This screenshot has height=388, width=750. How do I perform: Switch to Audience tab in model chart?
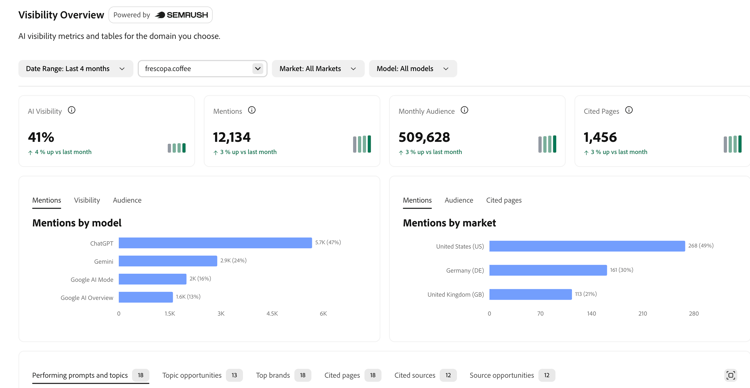click(x=127, y=200)
